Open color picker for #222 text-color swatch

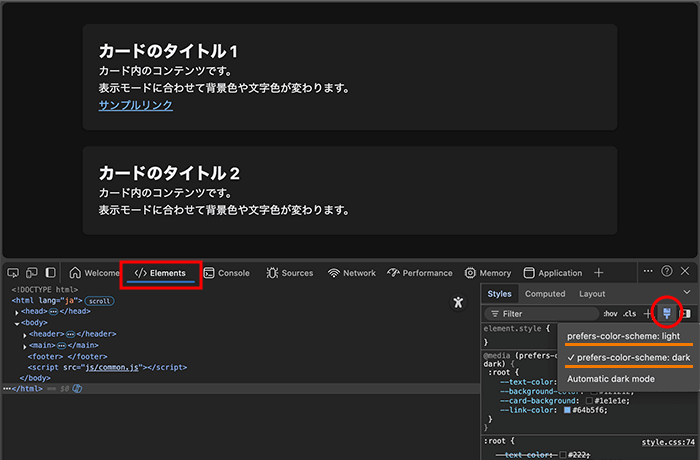click(x=563, y=455)
